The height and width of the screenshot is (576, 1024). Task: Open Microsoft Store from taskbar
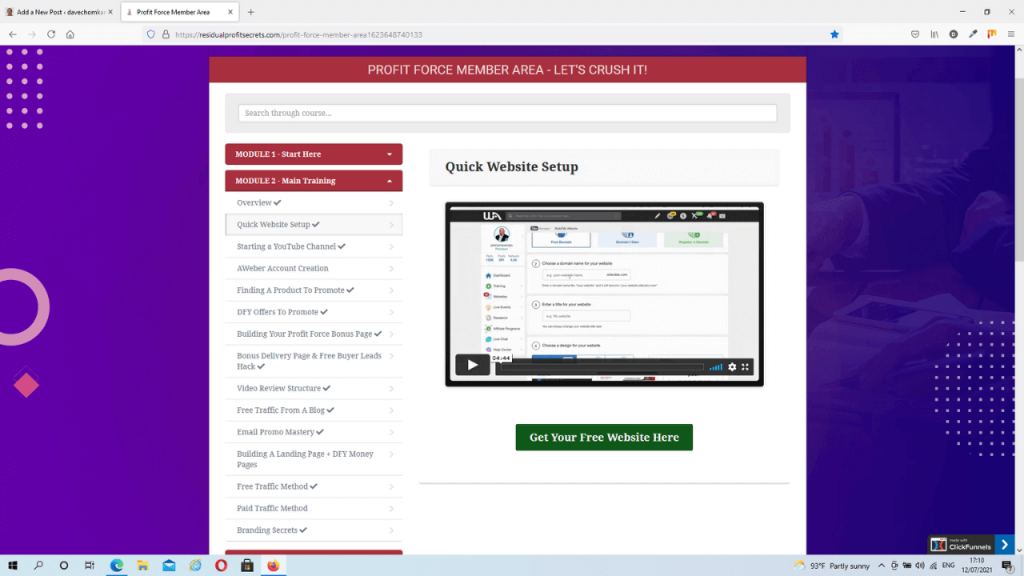[x=247, y=566]
